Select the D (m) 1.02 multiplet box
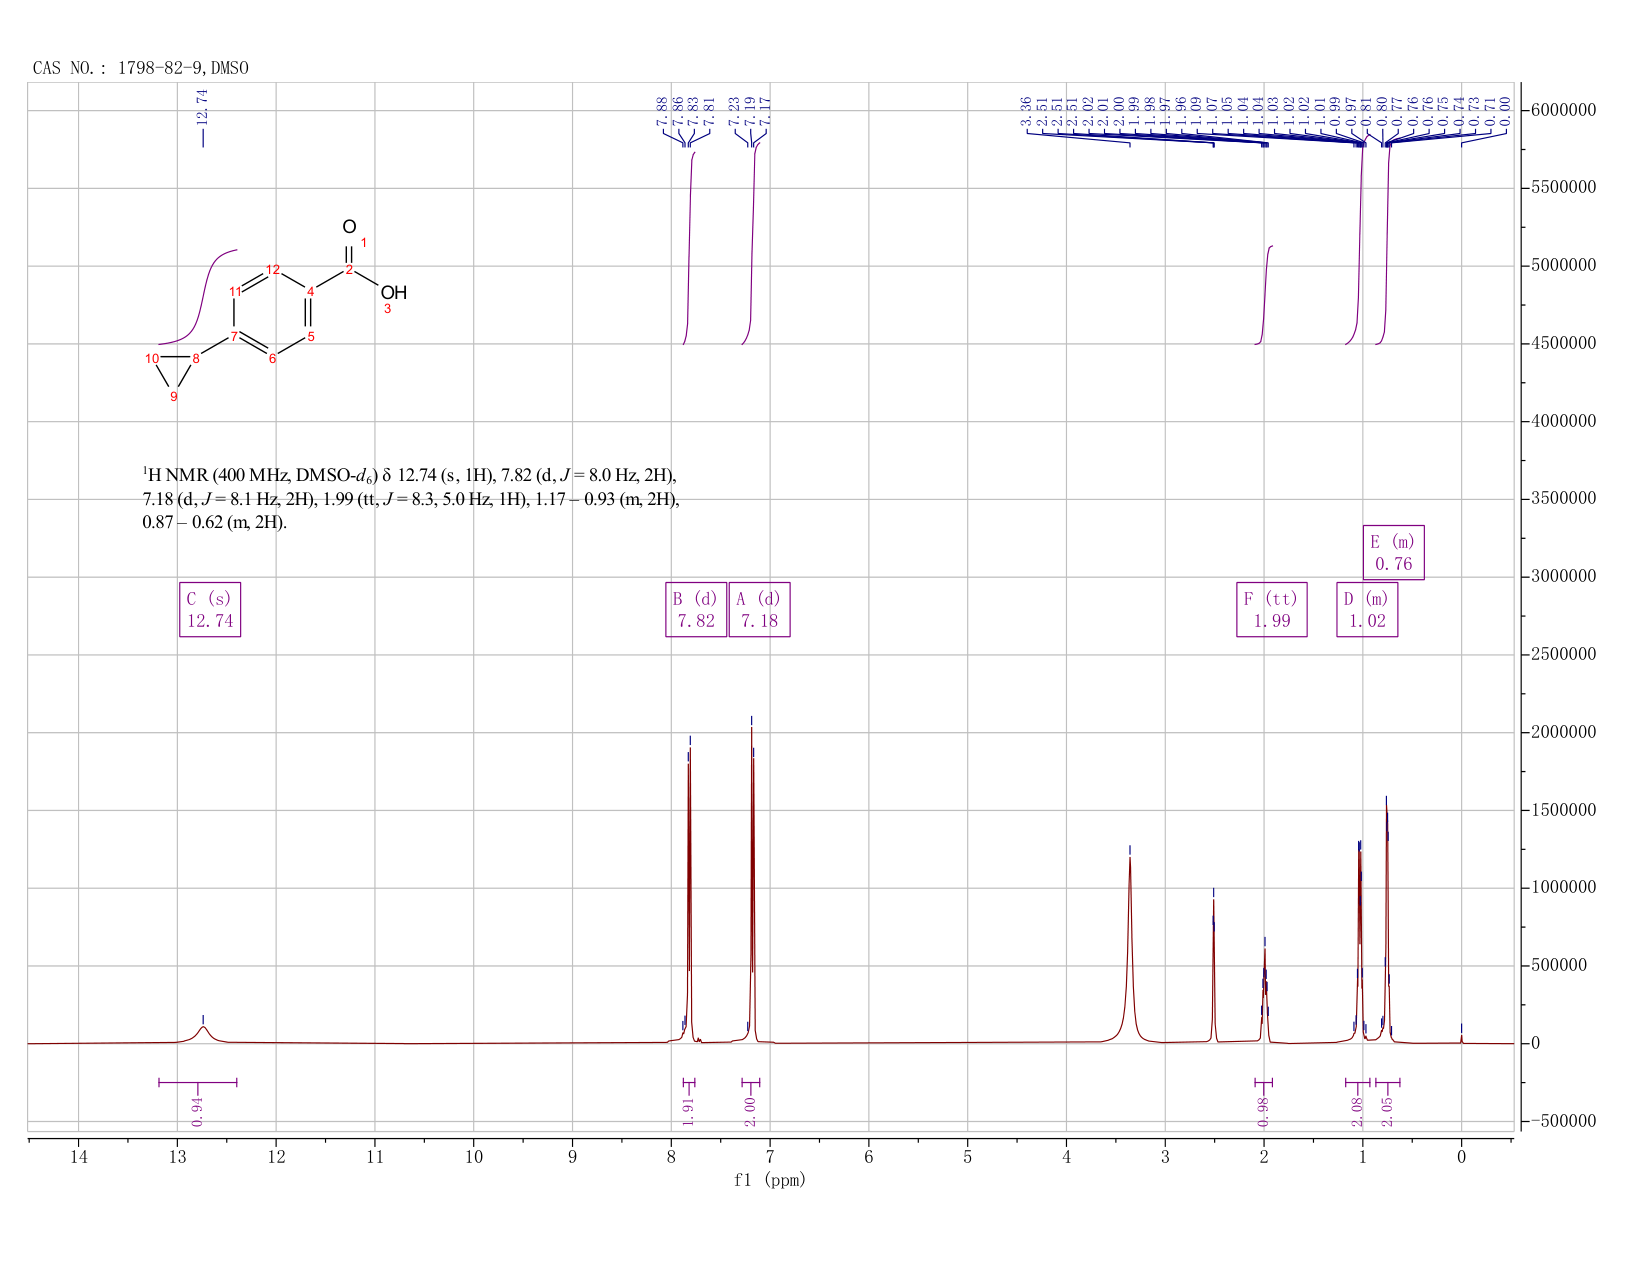 coord(1367,609)
